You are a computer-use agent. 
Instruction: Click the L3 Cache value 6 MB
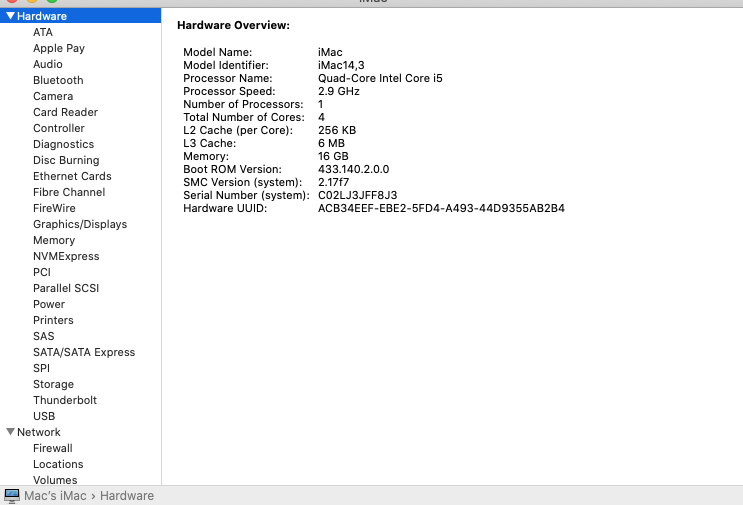tap(331, 143)
